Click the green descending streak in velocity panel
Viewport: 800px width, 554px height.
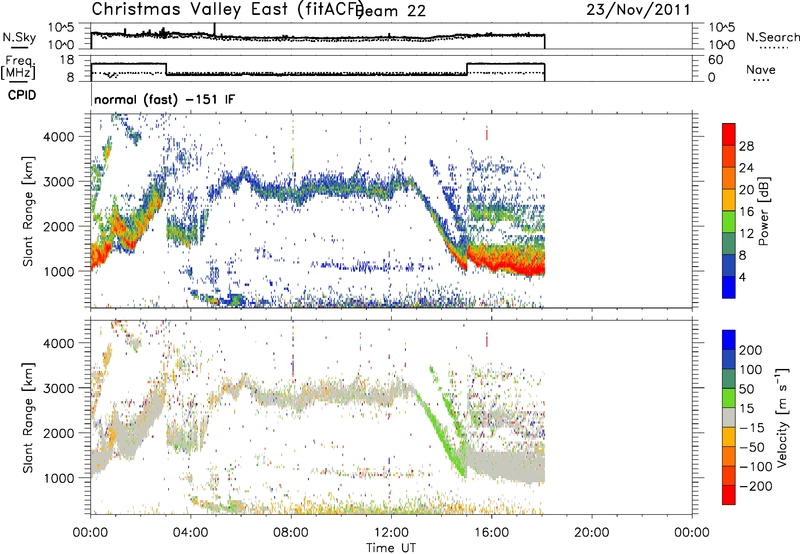(440, 433)
